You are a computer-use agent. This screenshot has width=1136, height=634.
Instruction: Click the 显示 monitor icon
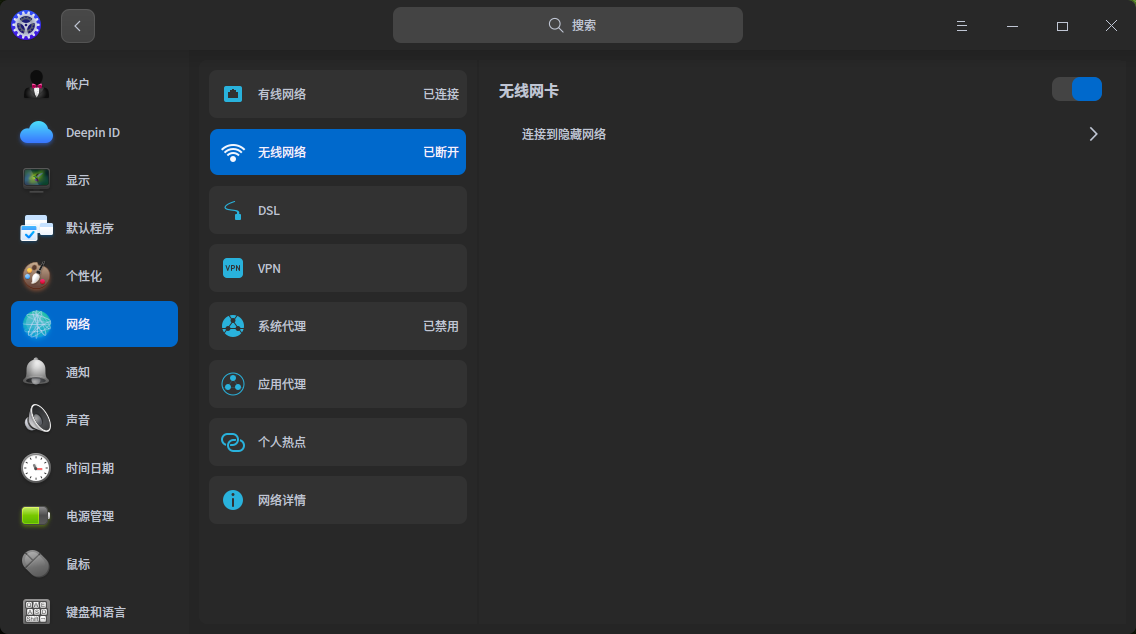(x=36, y=180)
